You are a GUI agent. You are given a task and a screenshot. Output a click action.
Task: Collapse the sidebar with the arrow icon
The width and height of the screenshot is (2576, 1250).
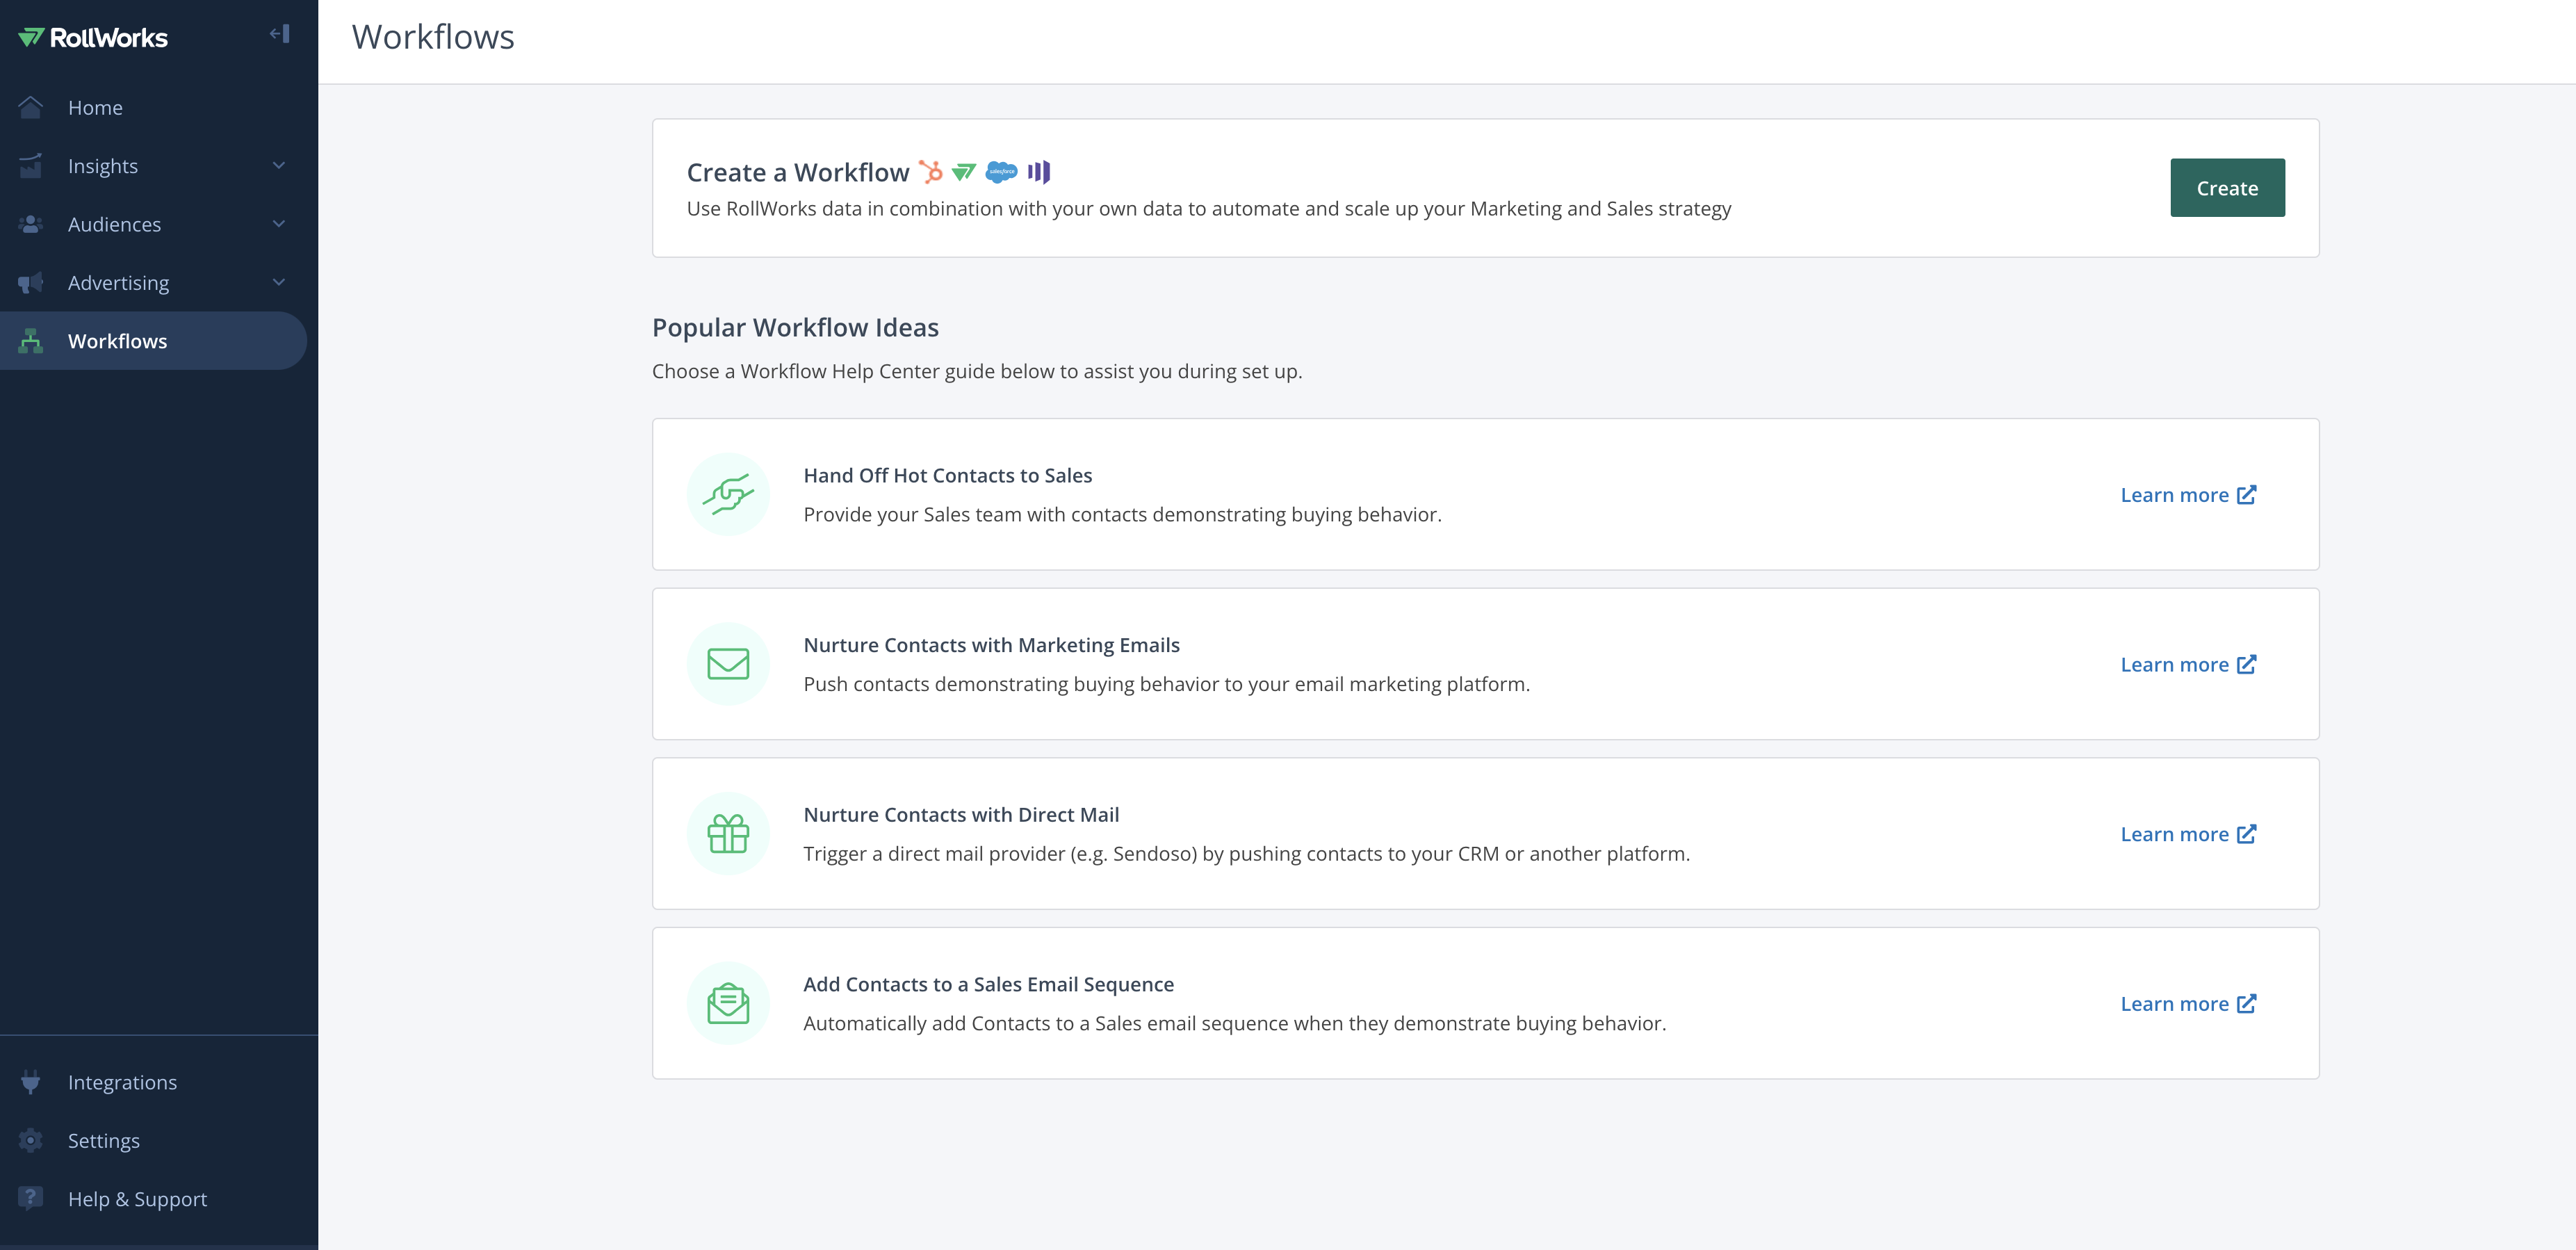click(x=280, y=34)
